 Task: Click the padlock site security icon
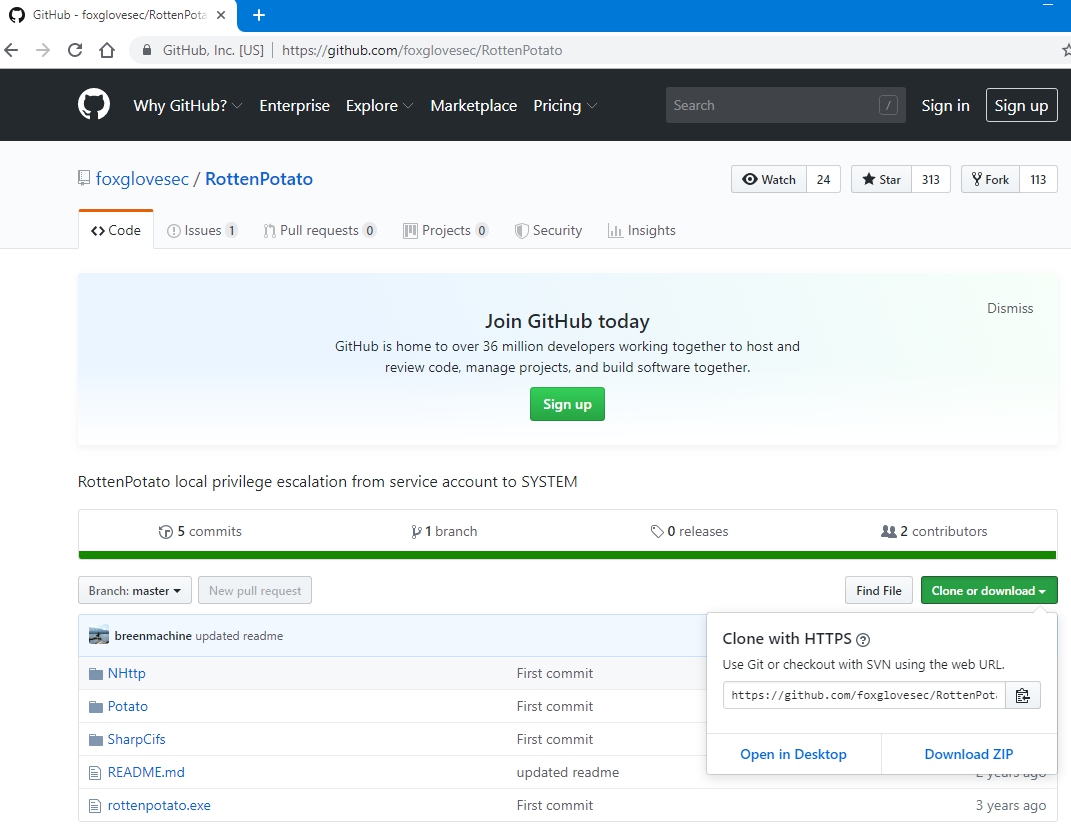click(x=146, y=50)
